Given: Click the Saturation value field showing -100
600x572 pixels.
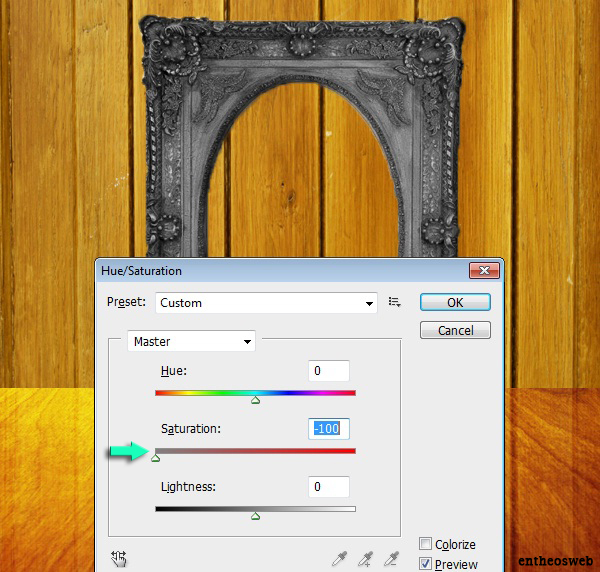Looking at the screenshot, I should 329,429.
